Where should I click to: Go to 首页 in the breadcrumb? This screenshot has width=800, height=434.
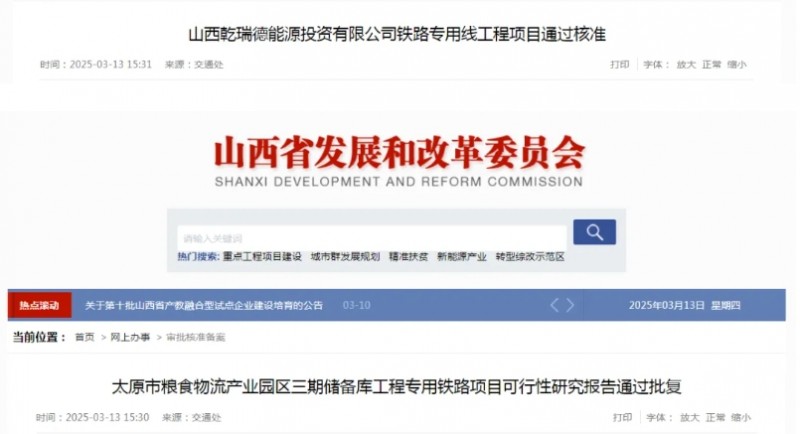click(85, 337)
